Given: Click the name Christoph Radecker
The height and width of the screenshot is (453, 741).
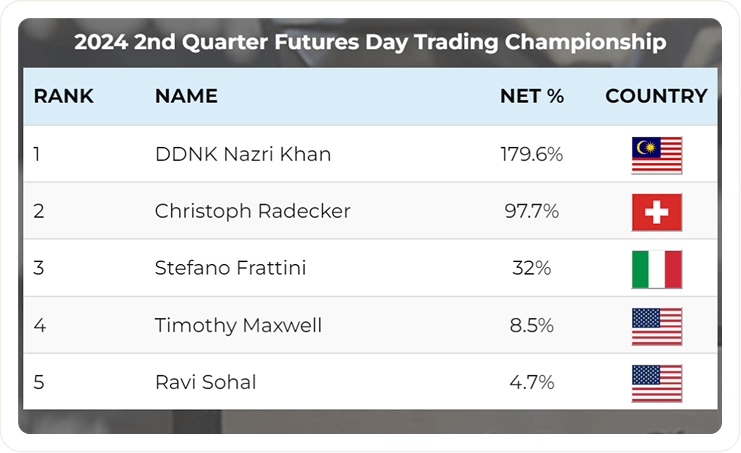Looking at the screenshot, I should [x=253, y=212].
